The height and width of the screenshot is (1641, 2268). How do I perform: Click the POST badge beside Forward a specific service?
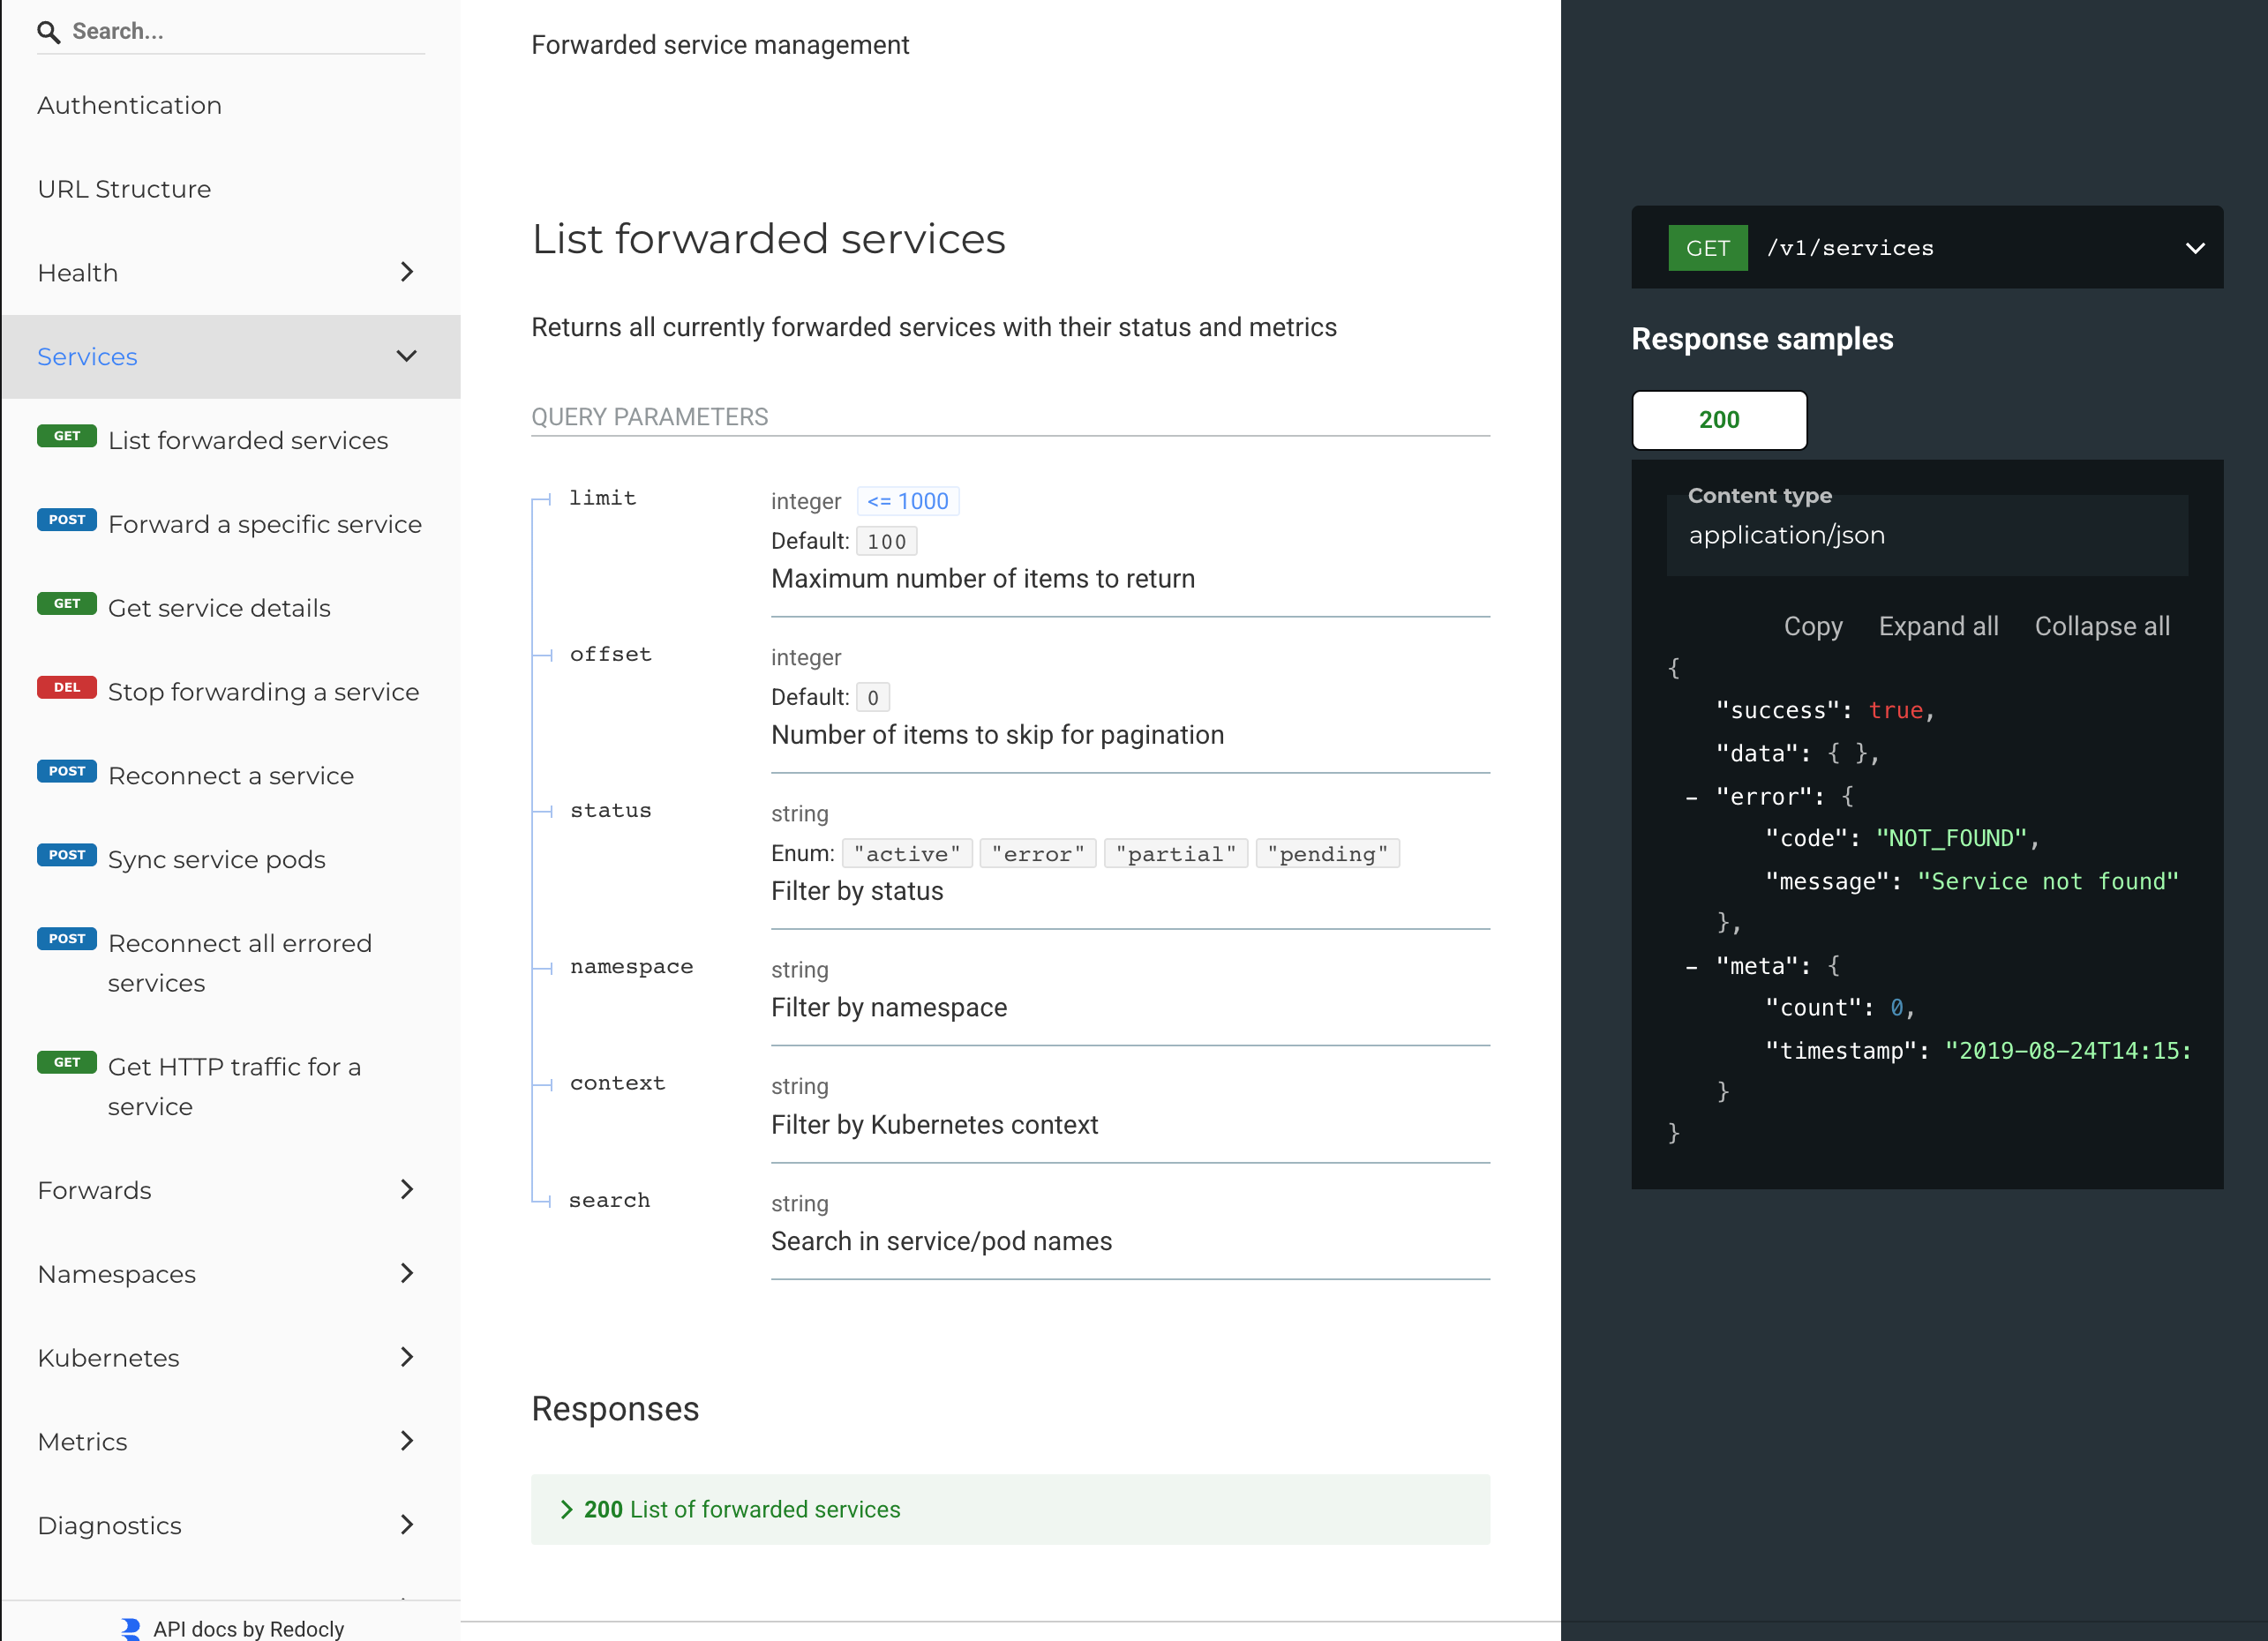point(67,519)
